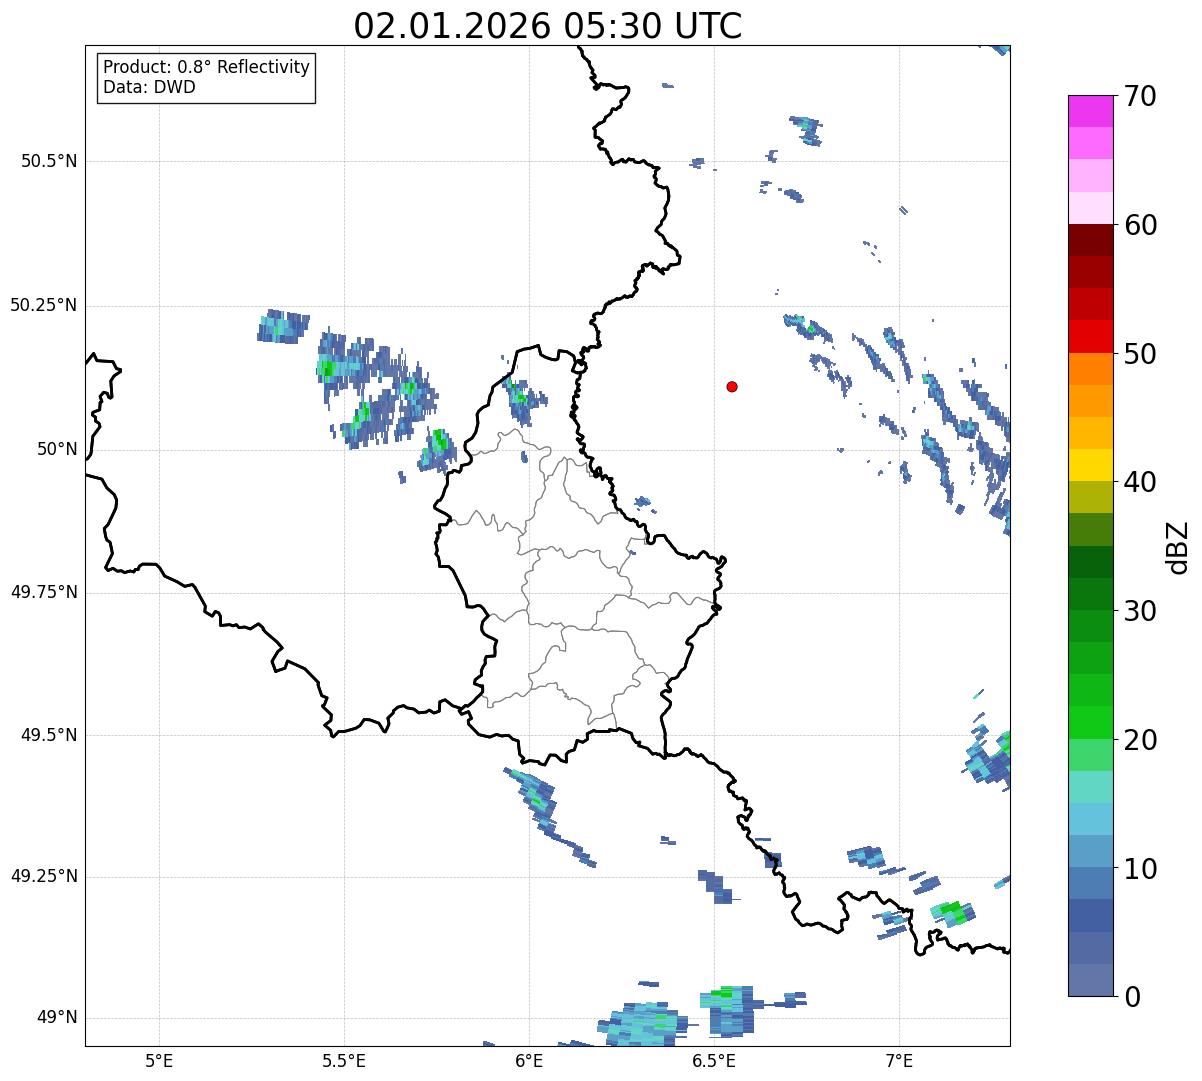Click the 7°E longitude tick label
1202x1081 pixels.
pos(899,1060)
